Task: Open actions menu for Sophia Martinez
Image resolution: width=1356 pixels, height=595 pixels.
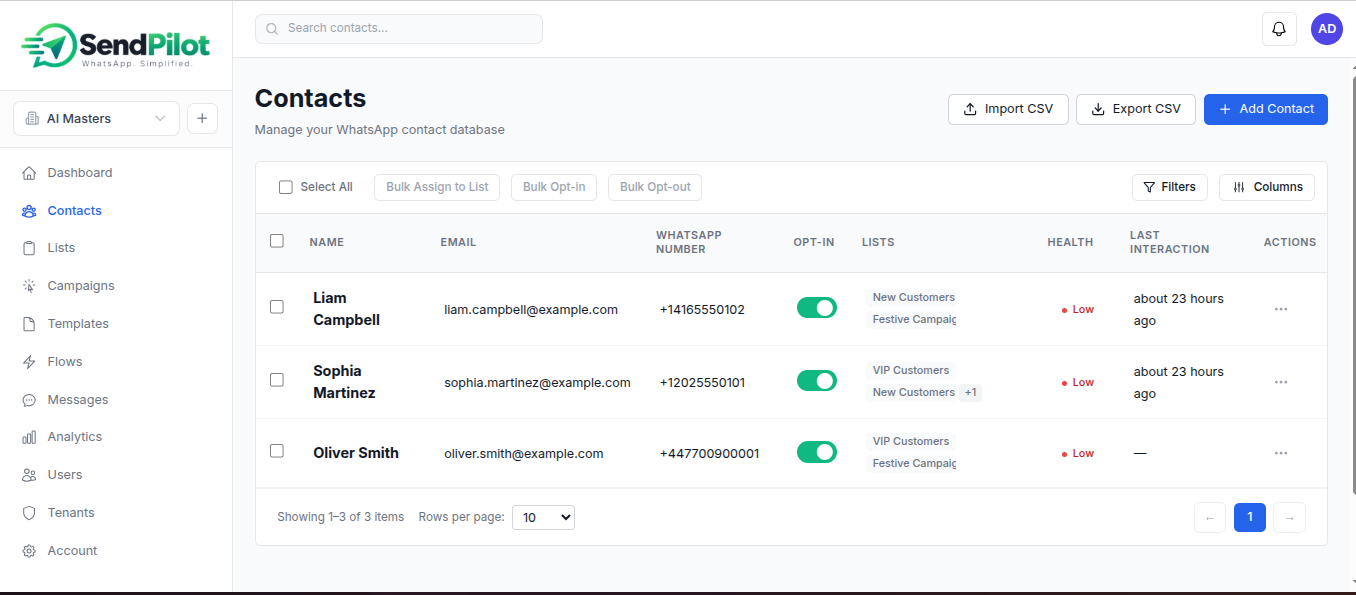Action: [1281, 382]
